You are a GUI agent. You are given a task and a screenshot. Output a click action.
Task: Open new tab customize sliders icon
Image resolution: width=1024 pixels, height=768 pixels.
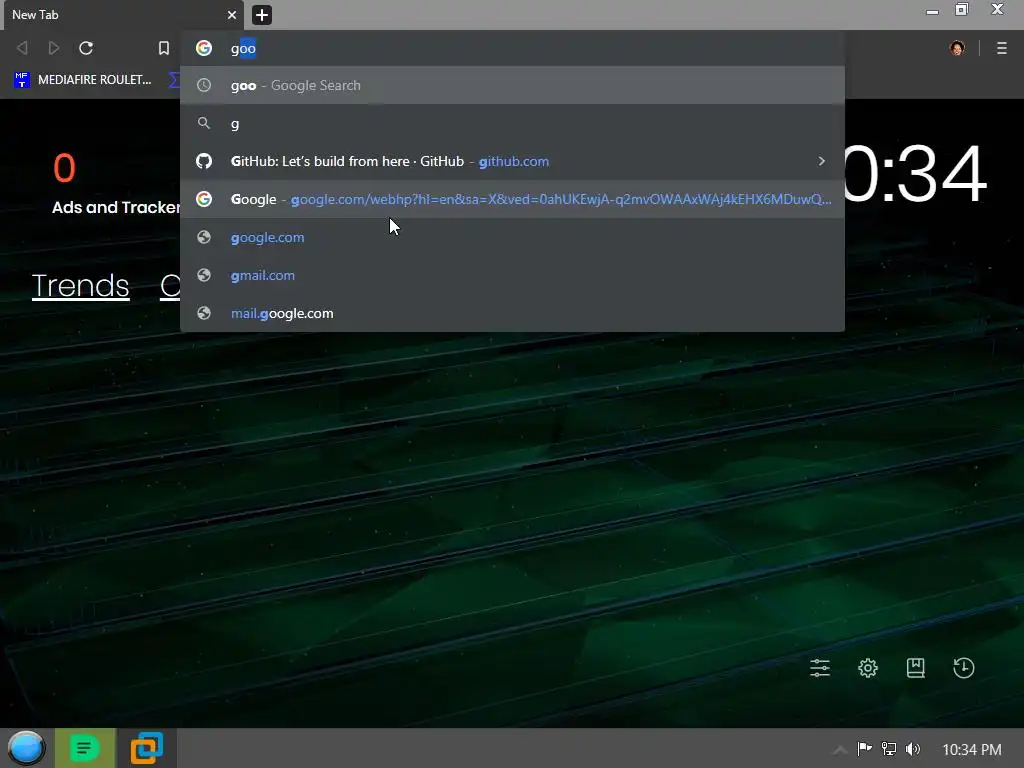coord(820,667)
